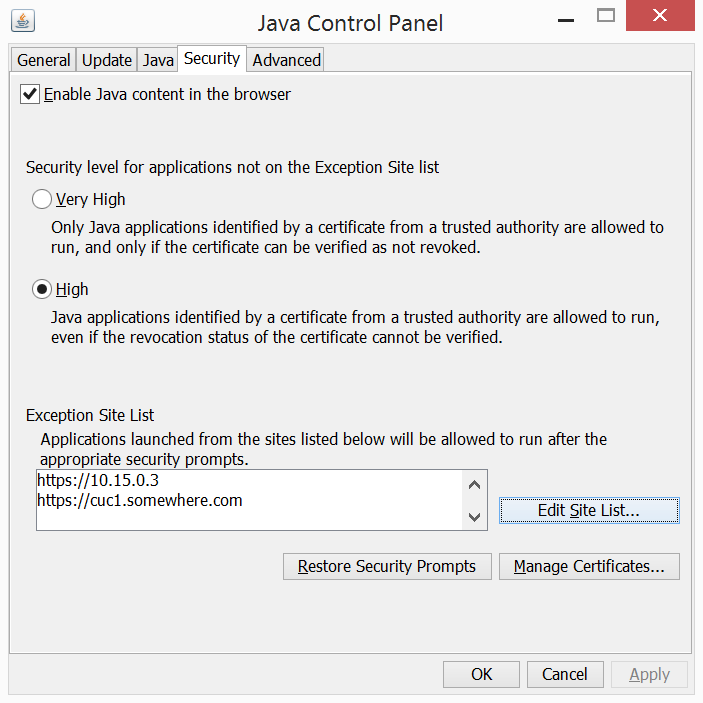Open the Java tab
703x703 pixels.
click(158, 60)
